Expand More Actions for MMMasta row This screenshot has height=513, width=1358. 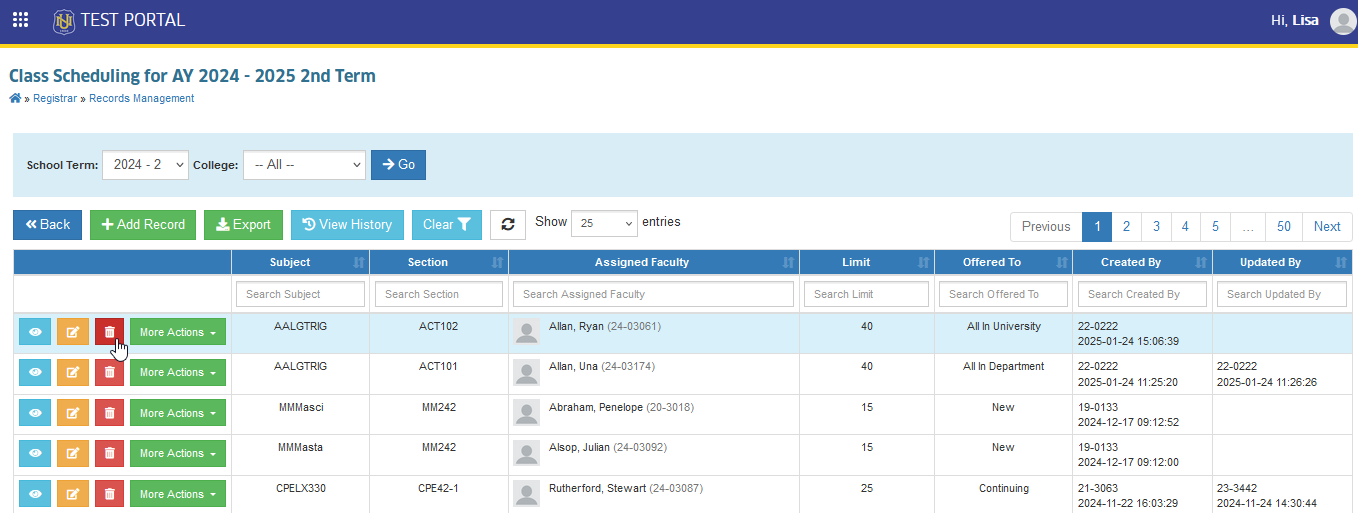(x=178, y=453)
